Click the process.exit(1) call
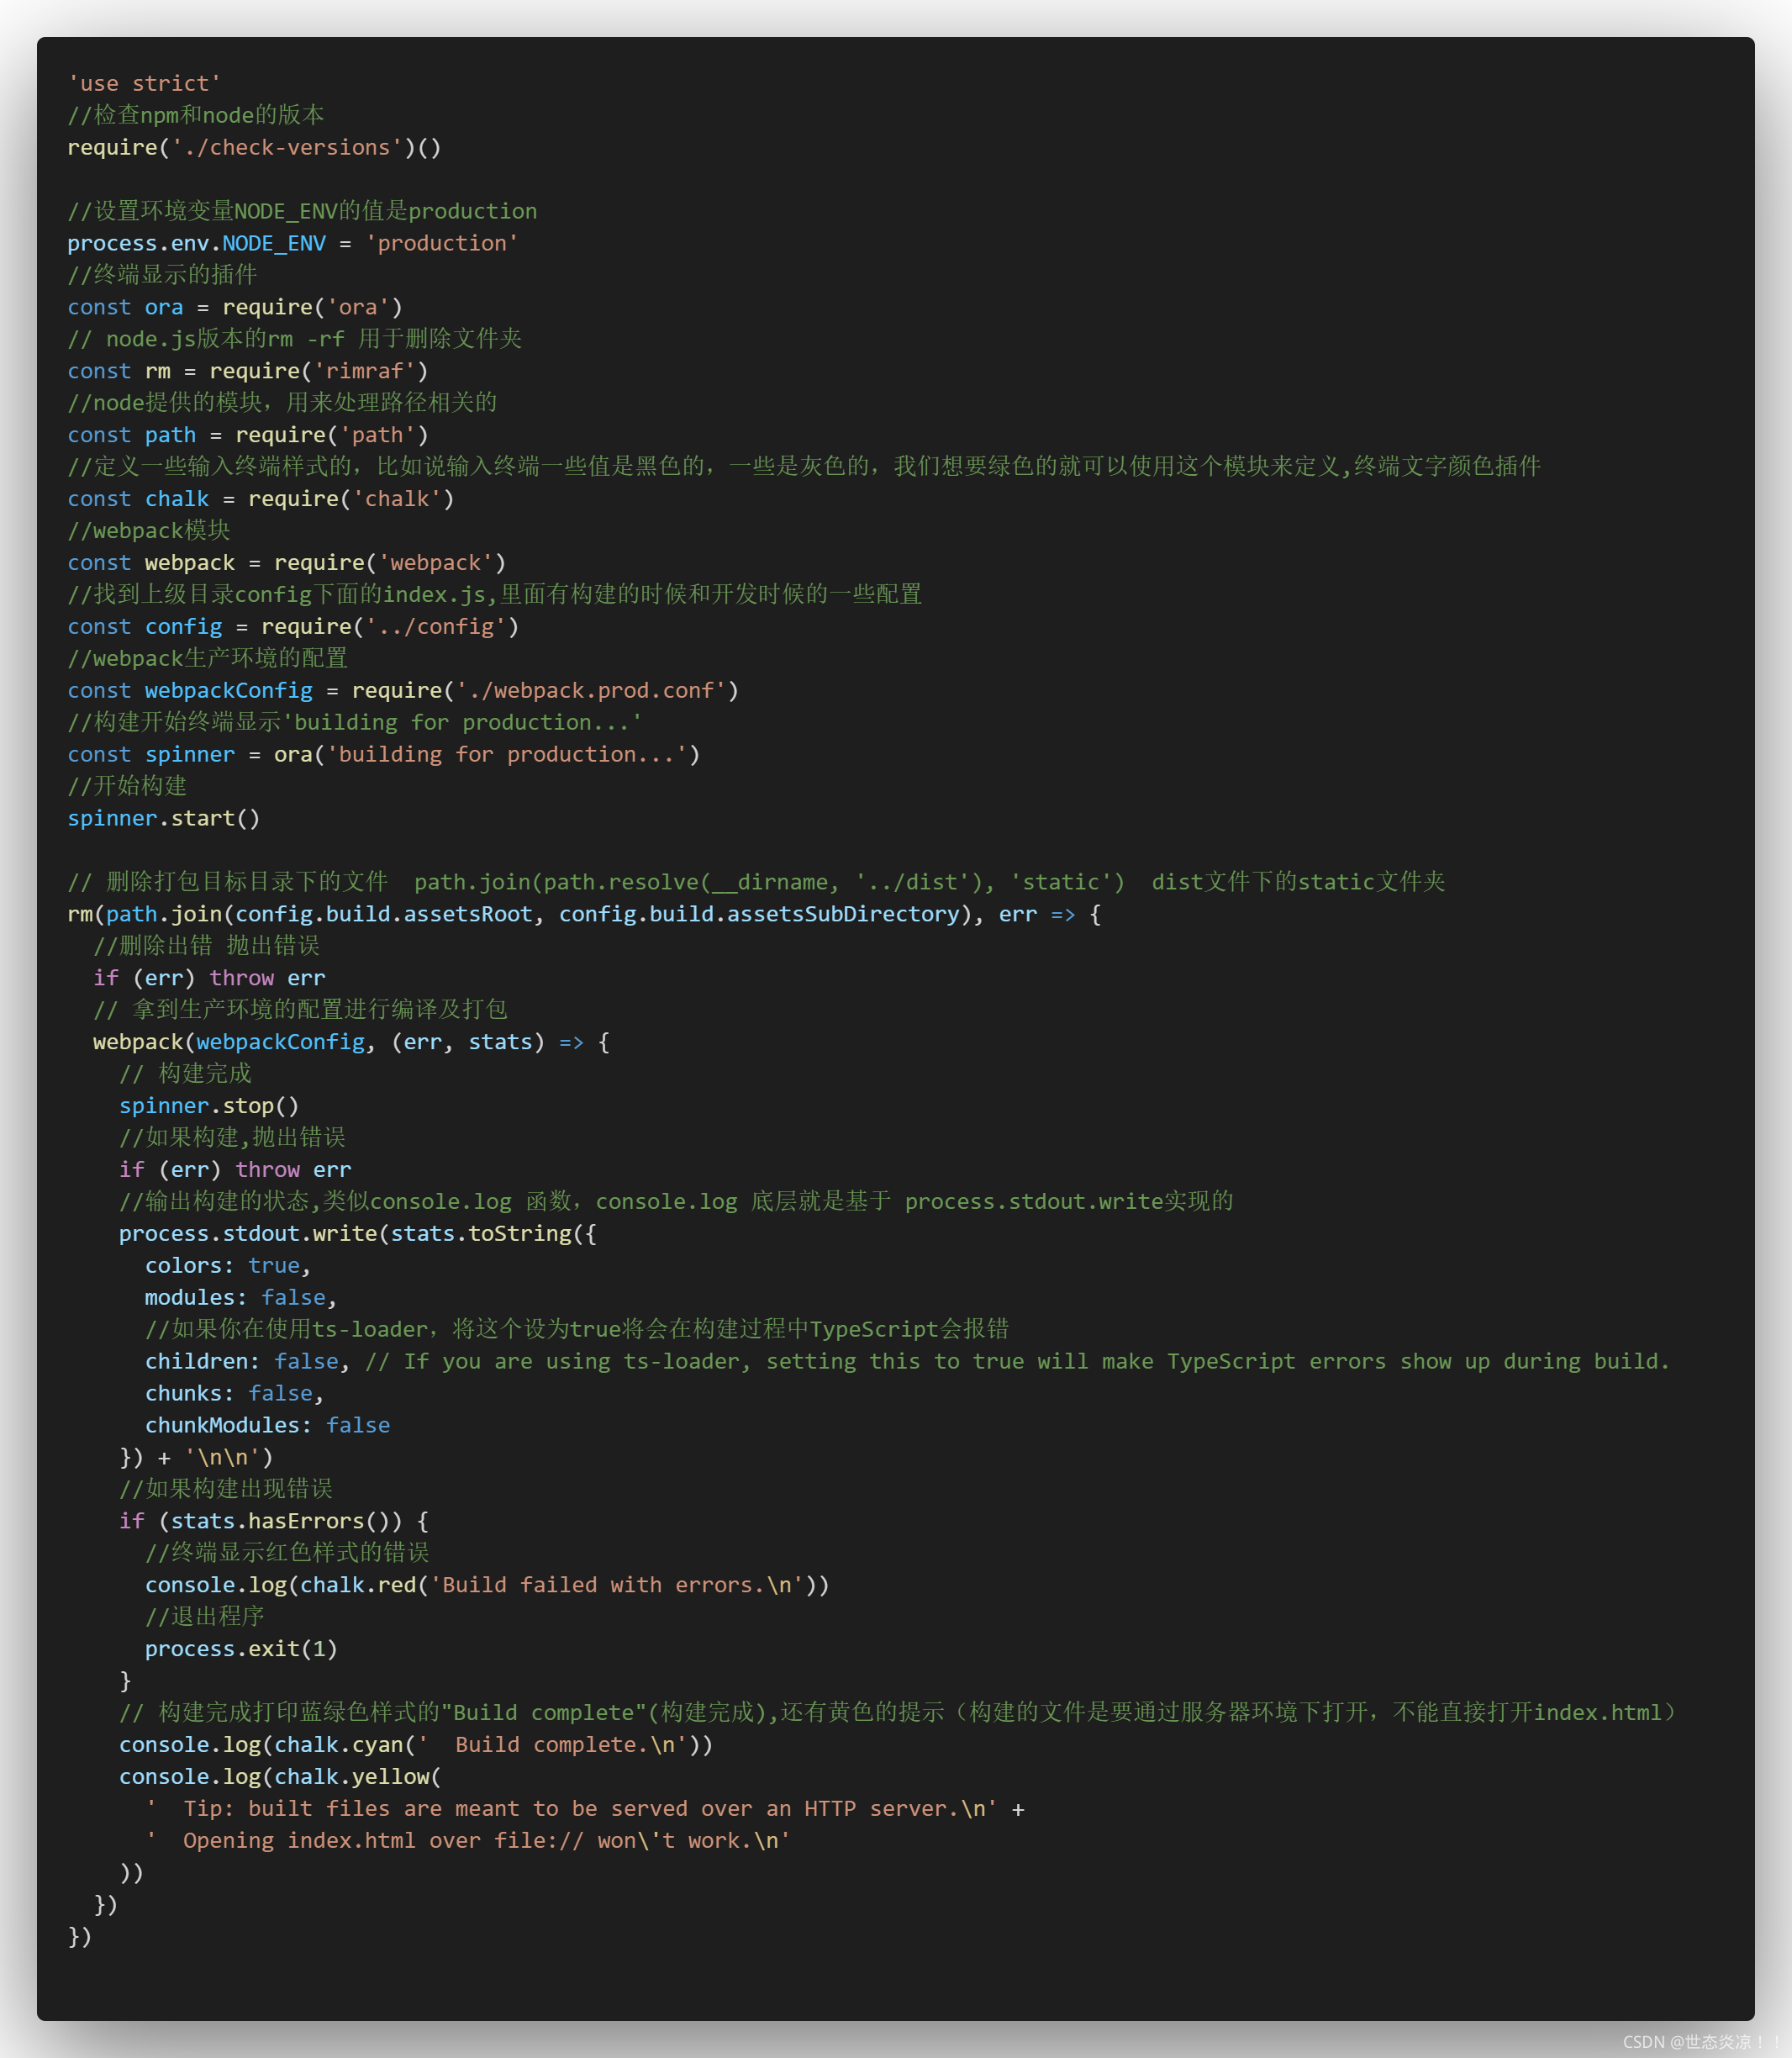This screenshot has width=1792, height=2058. pyautogui.click(x=241, y=1648)
